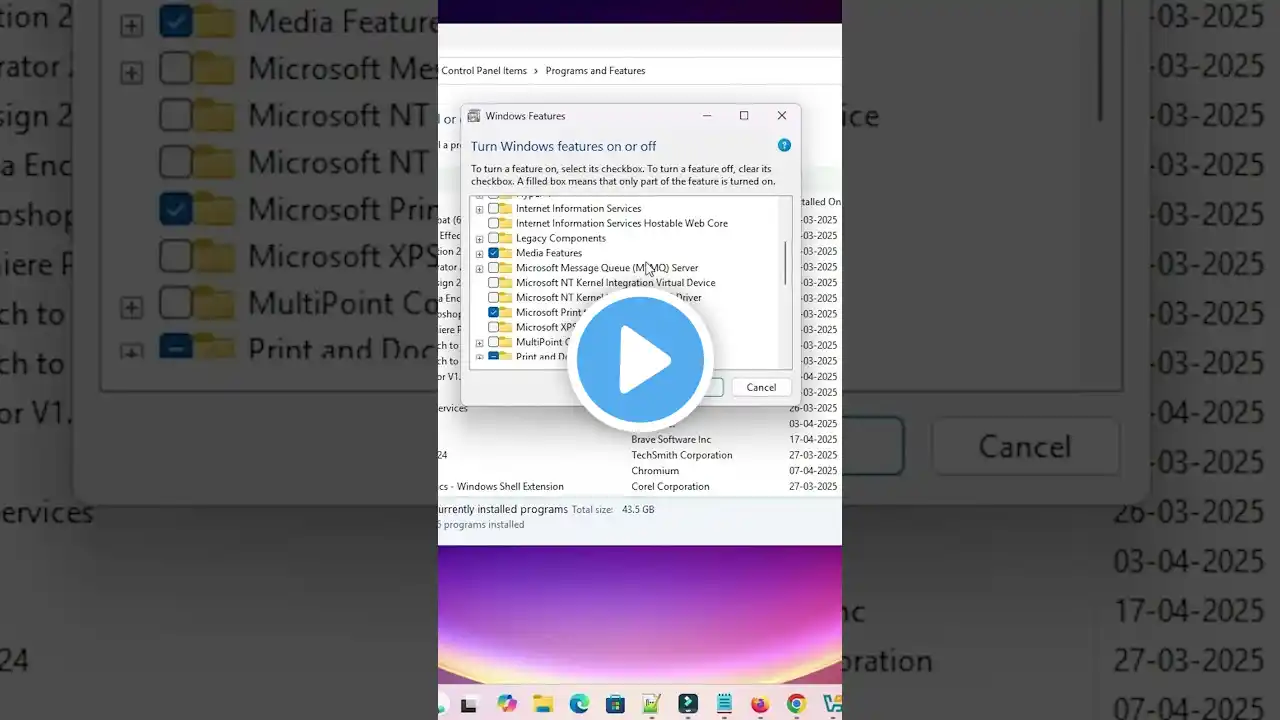Select Internet Information Services Hostable Web Core label

tap(621, 224)
